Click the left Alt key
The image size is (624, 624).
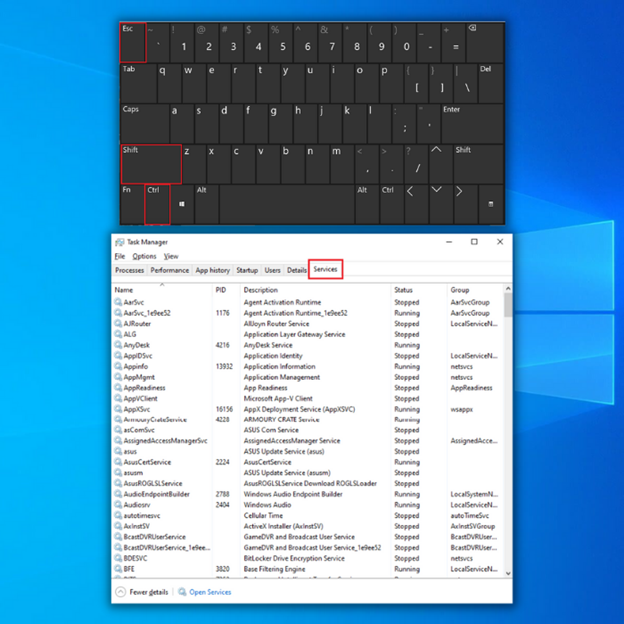tap(207, 205)
